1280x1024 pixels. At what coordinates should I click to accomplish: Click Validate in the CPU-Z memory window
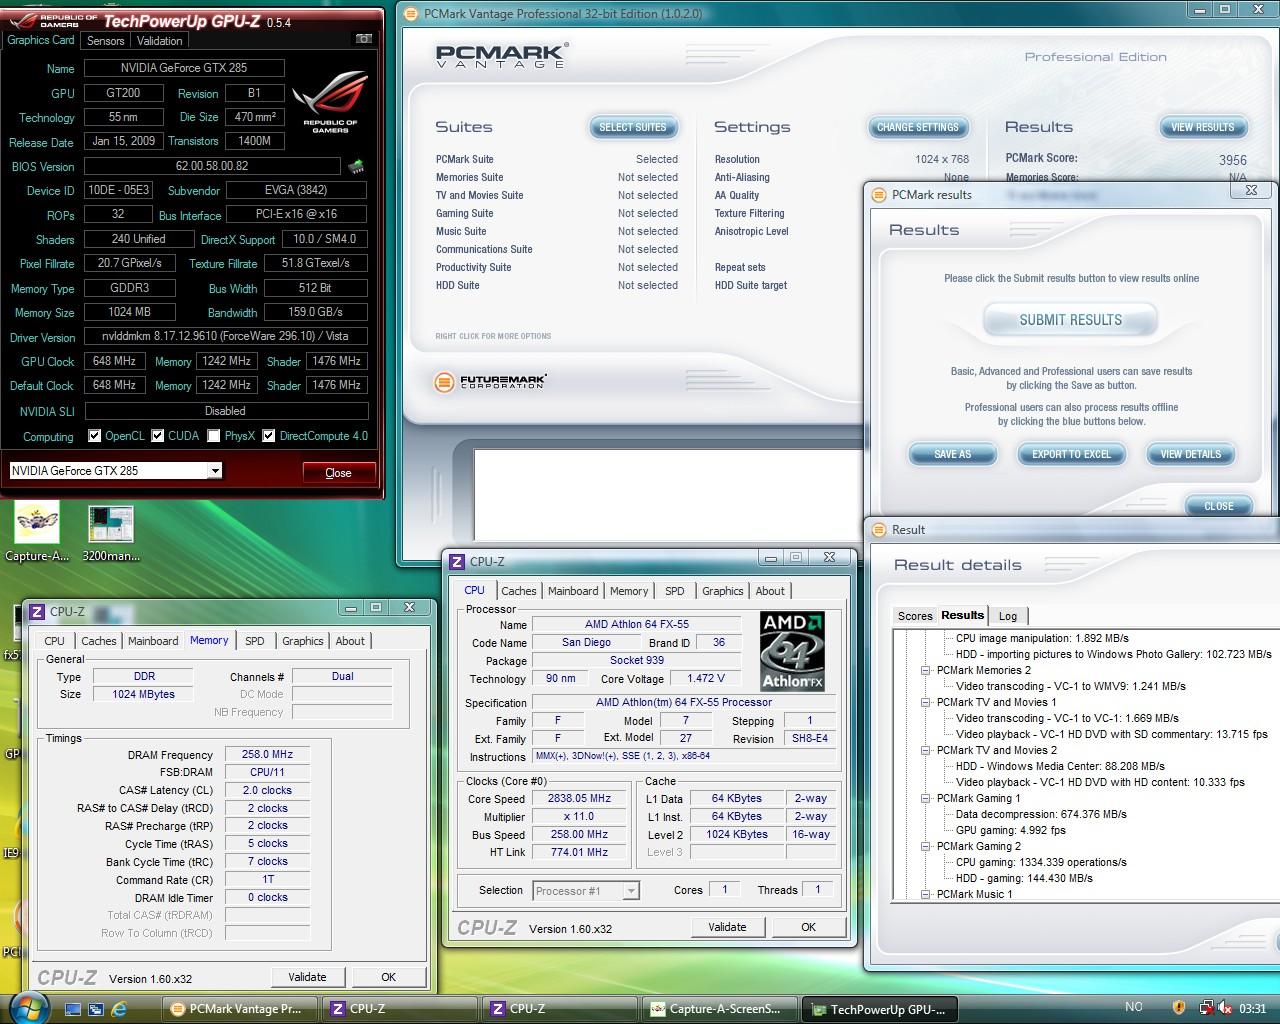pyautogui.click(x=307, y=977)
